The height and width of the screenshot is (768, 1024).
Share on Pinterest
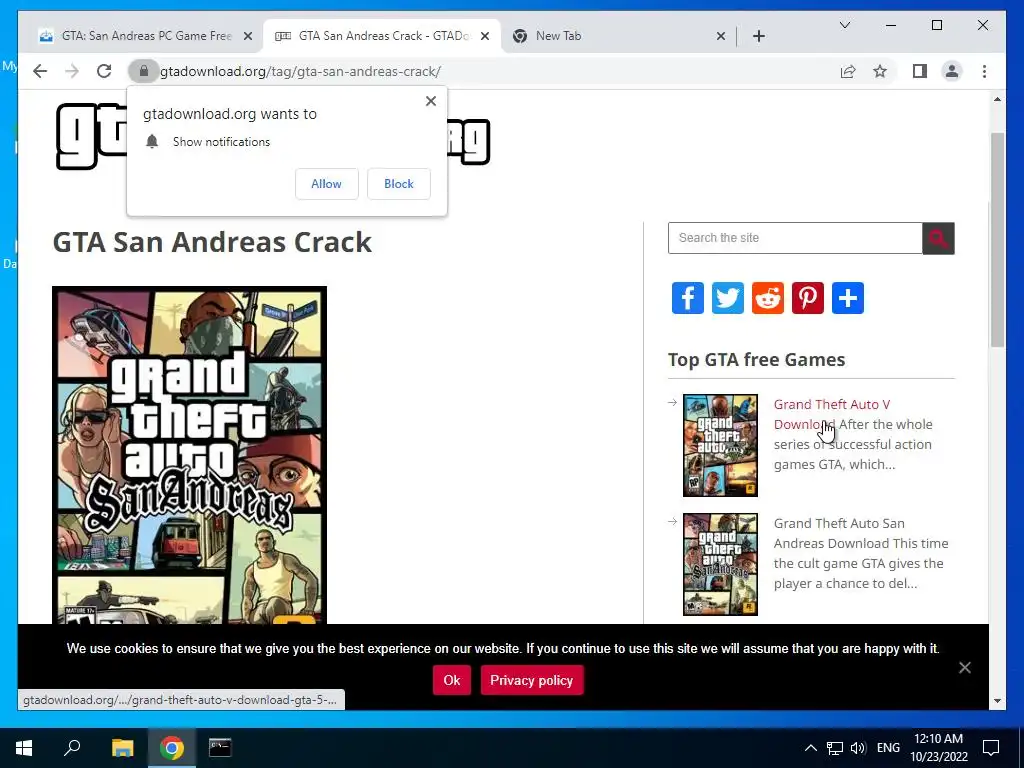808,298
